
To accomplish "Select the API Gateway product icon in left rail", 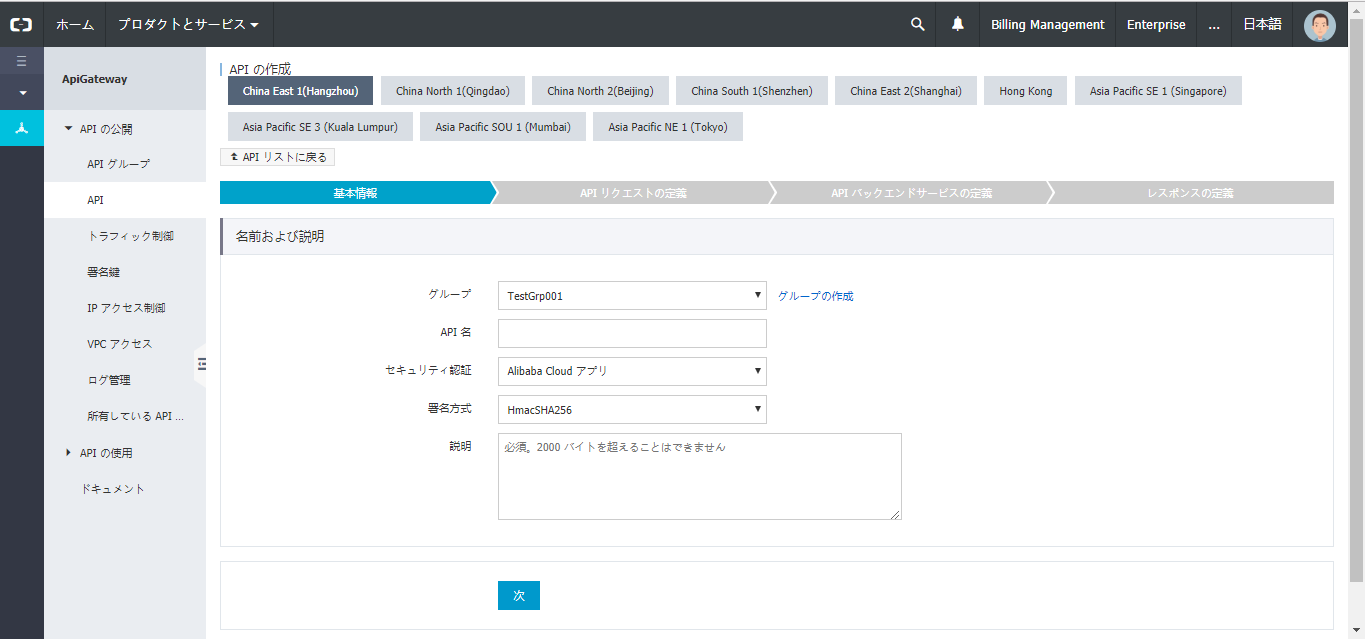I will (x=21, y=128).
